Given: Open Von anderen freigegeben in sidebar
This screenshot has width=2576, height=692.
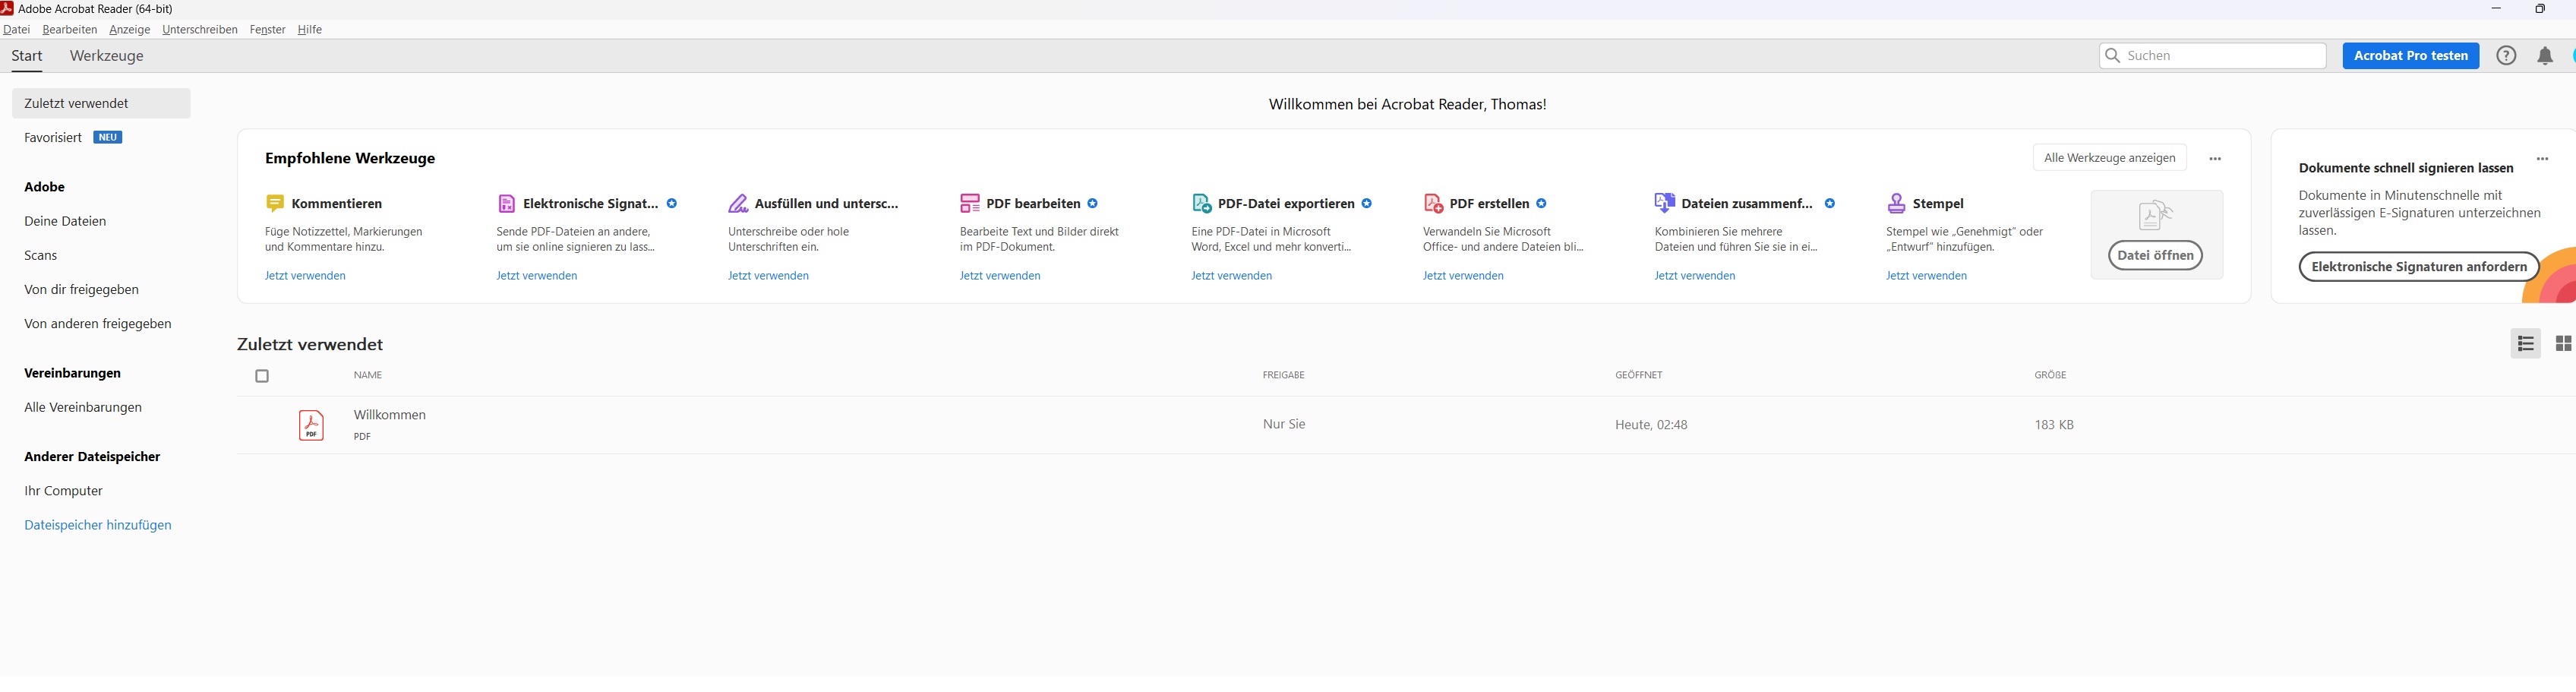Looking at the screenshot, I should point(98,324).
